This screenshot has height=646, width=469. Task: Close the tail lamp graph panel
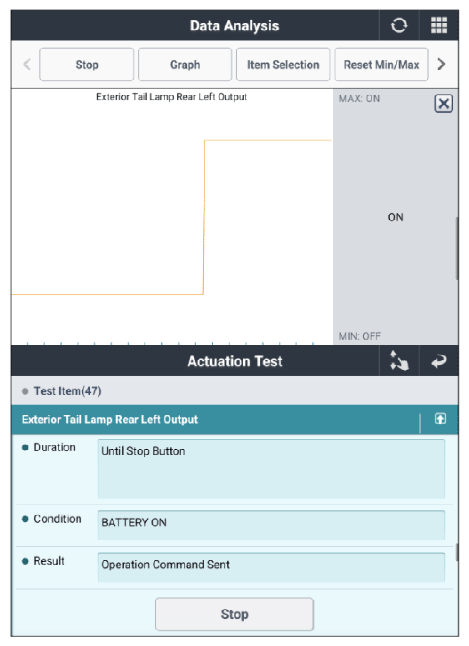(443, 103)
